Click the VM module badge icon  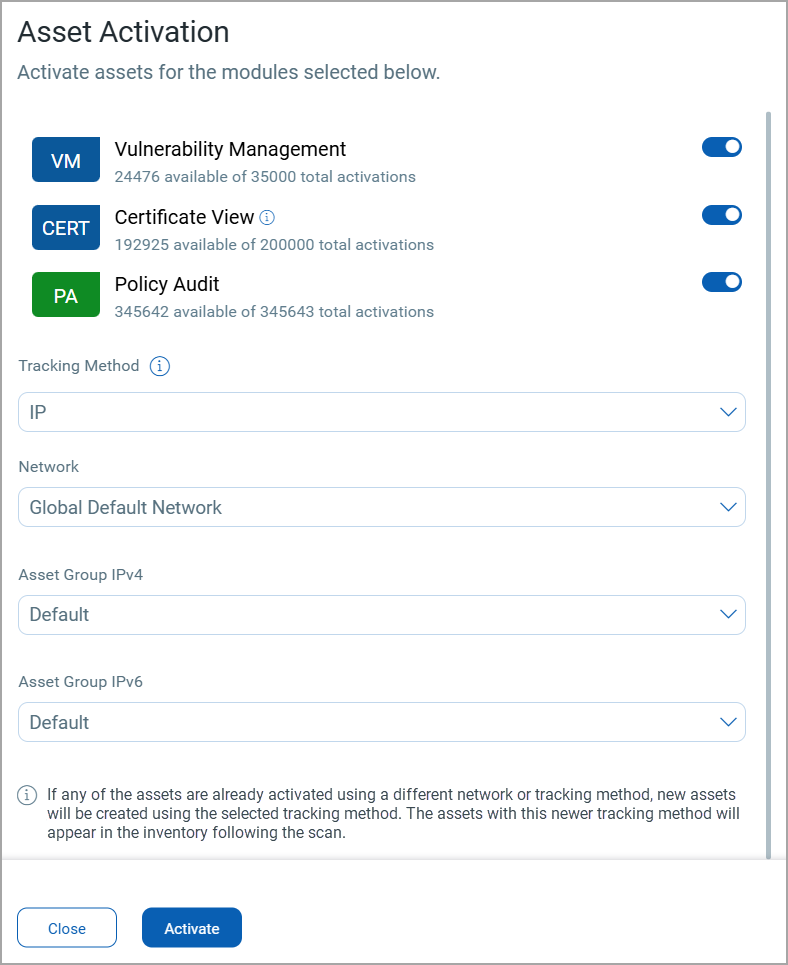pos(66,160)
